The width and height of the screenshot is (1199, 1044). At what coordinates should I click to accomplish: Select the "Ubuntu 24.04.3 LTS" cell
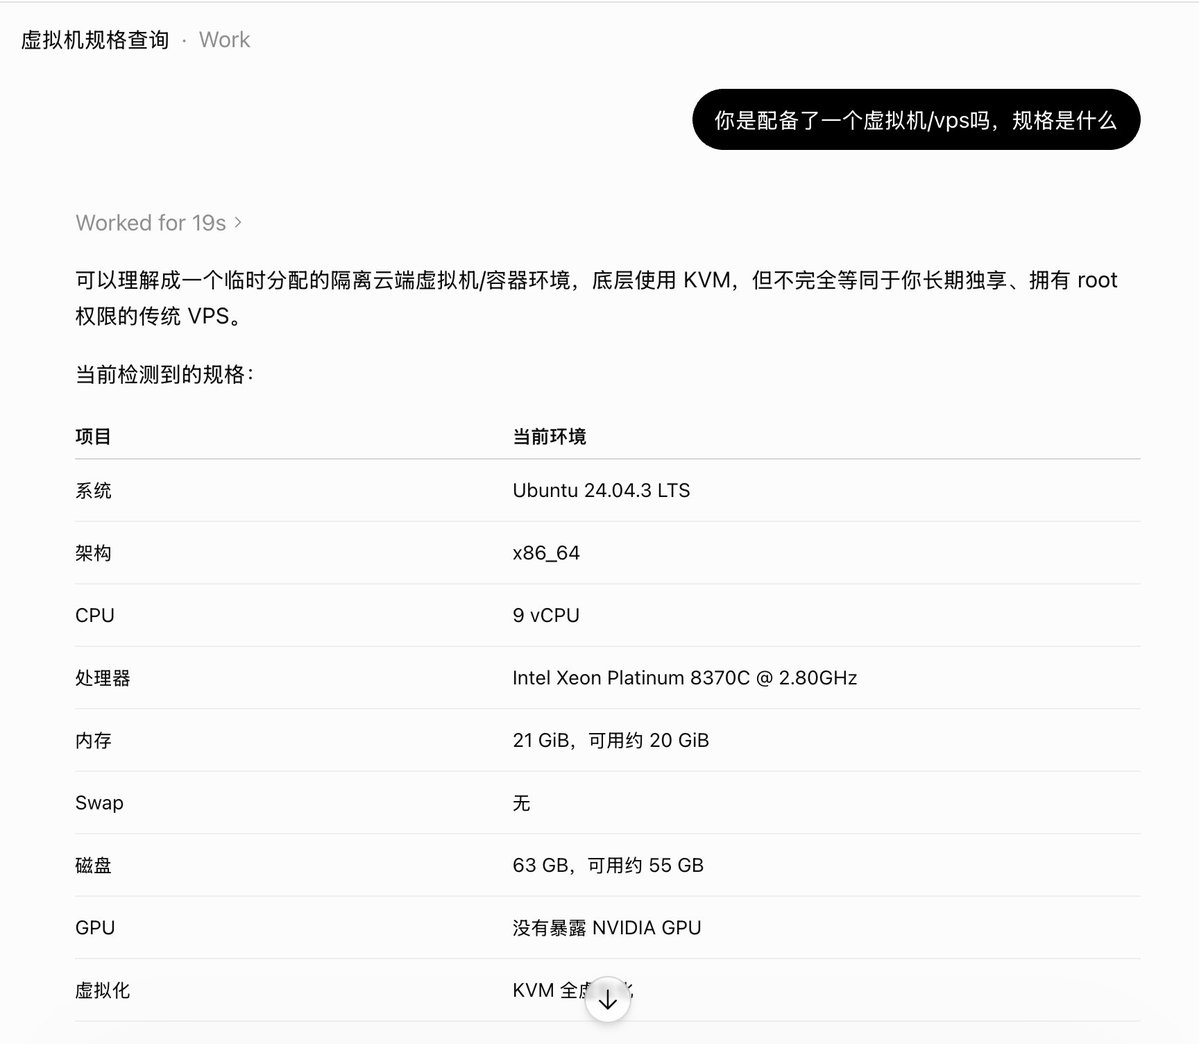click(601, 490)
